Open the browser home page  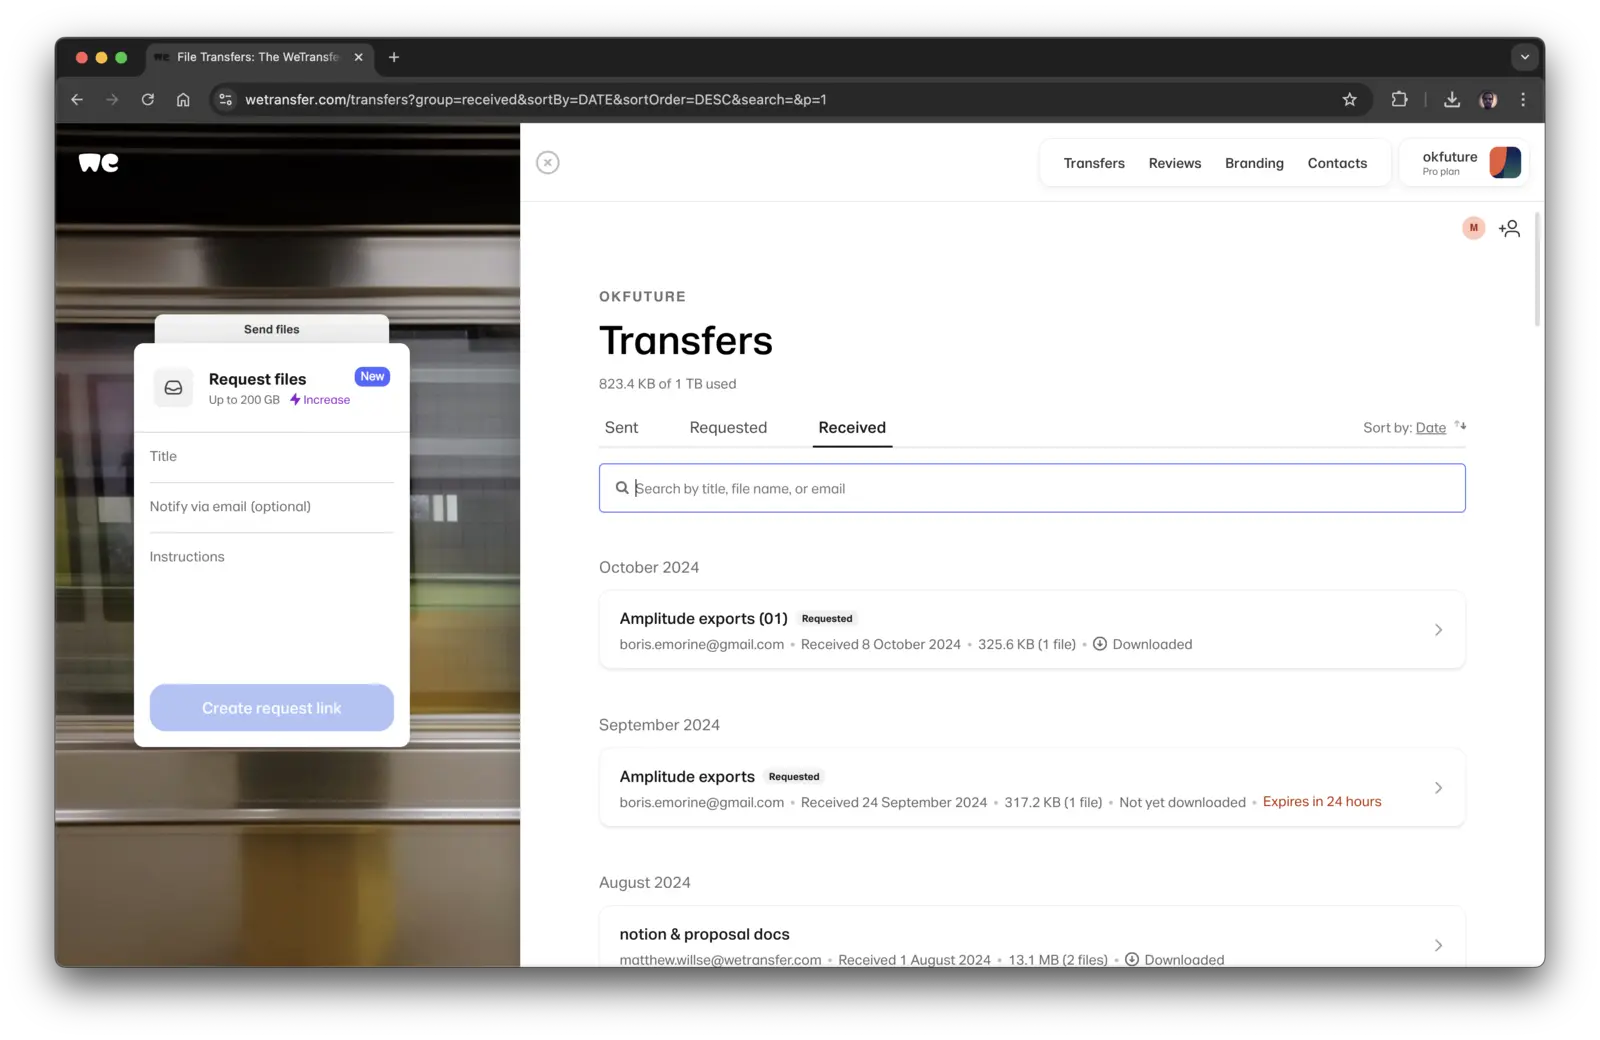pyautogui.click(x=183, y=100)
